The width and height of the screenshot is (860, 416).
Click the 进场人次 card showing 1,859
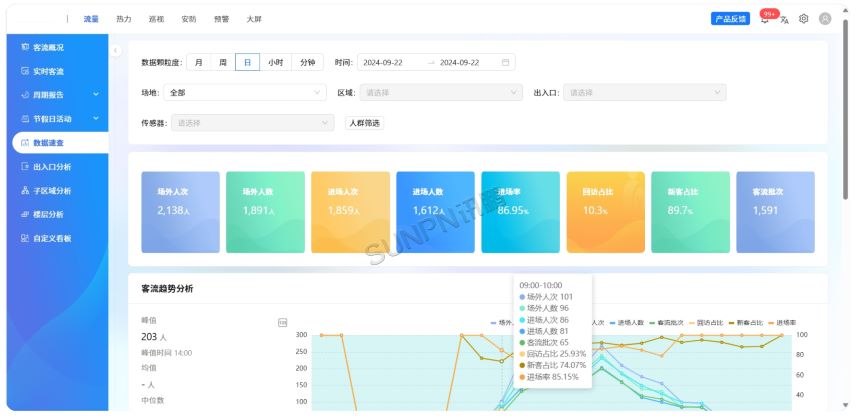click(x=350, y=212)
